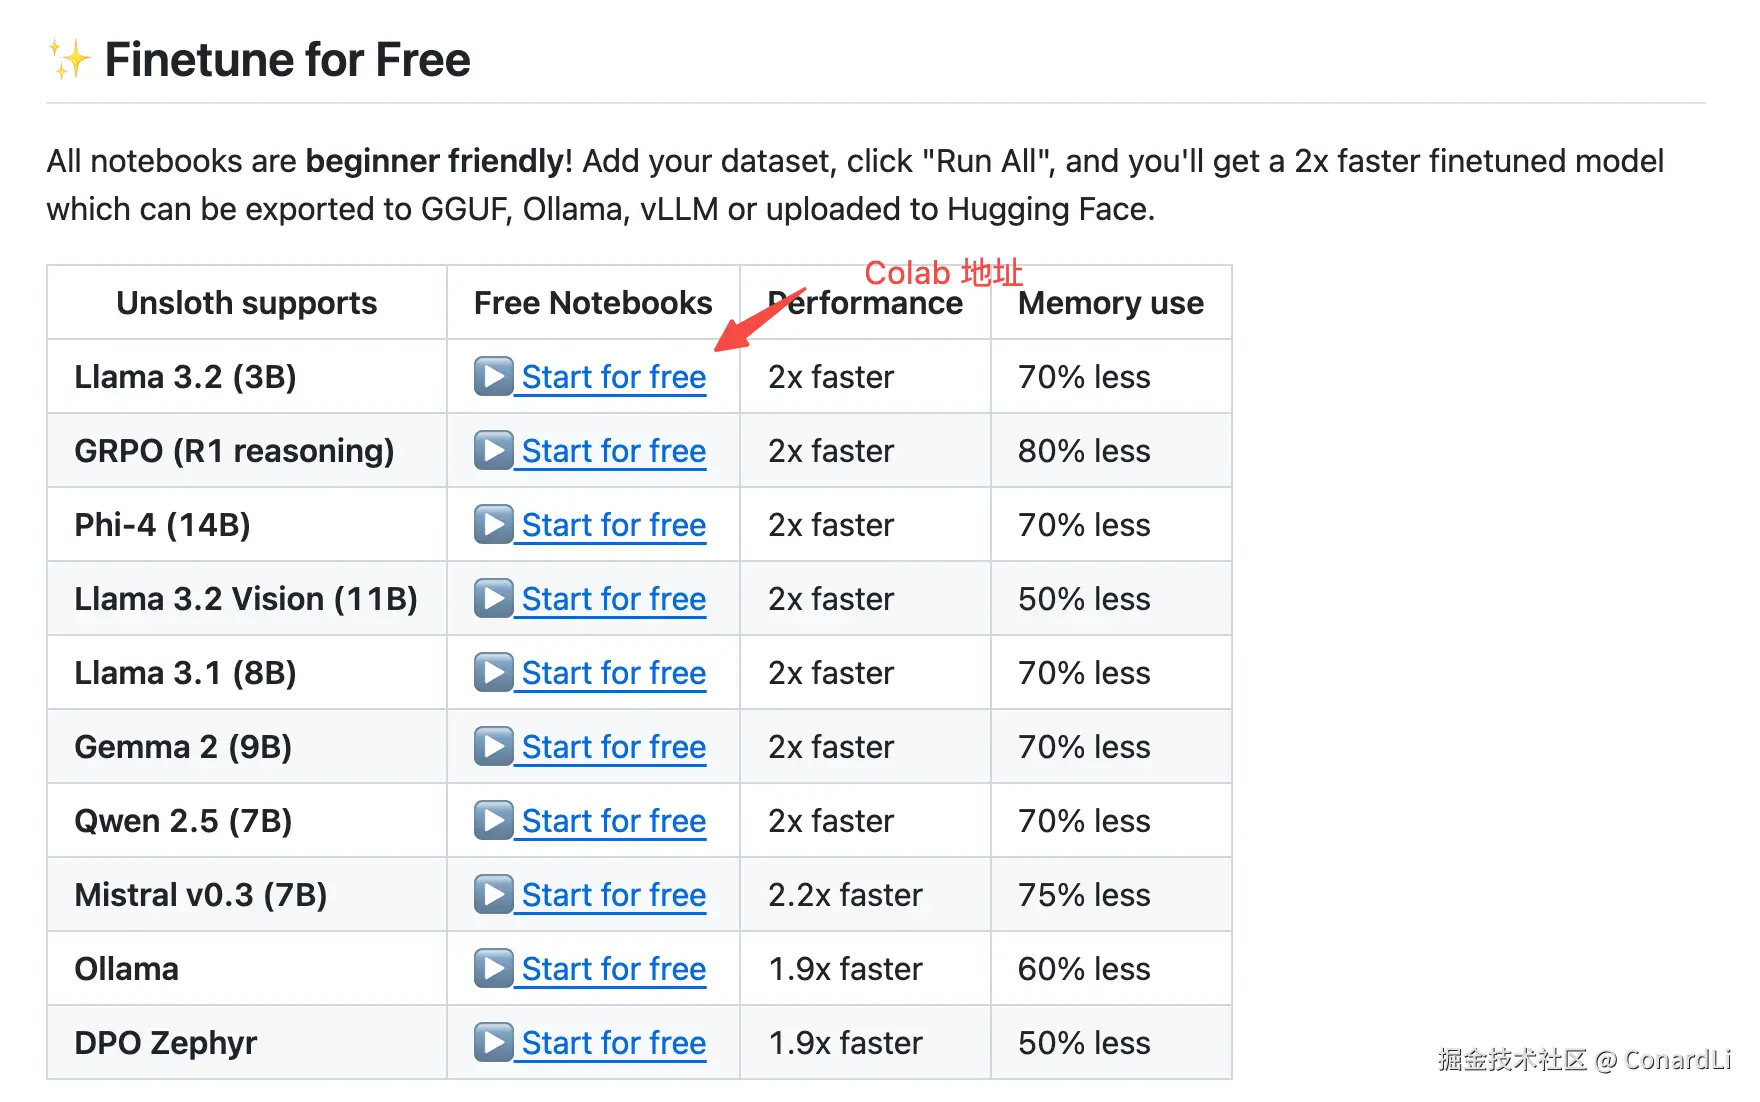The width and height of the screenshot is (1760, 1102).
Task: Select the play icon in Qwen 2.5 (7B) row
Action: click(493, 821)
